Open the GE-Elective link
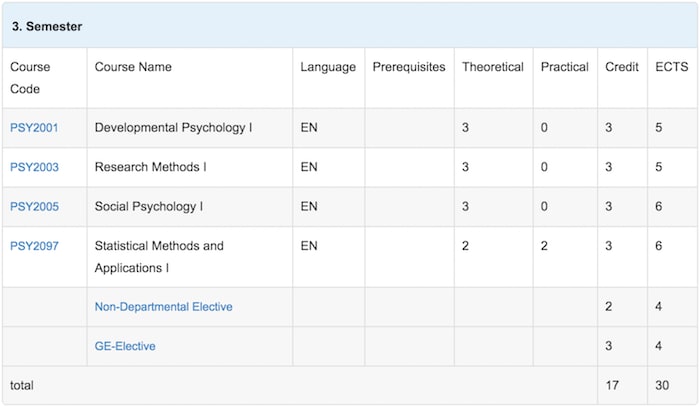The image size is (700, 406). click(x=125, y=346)
